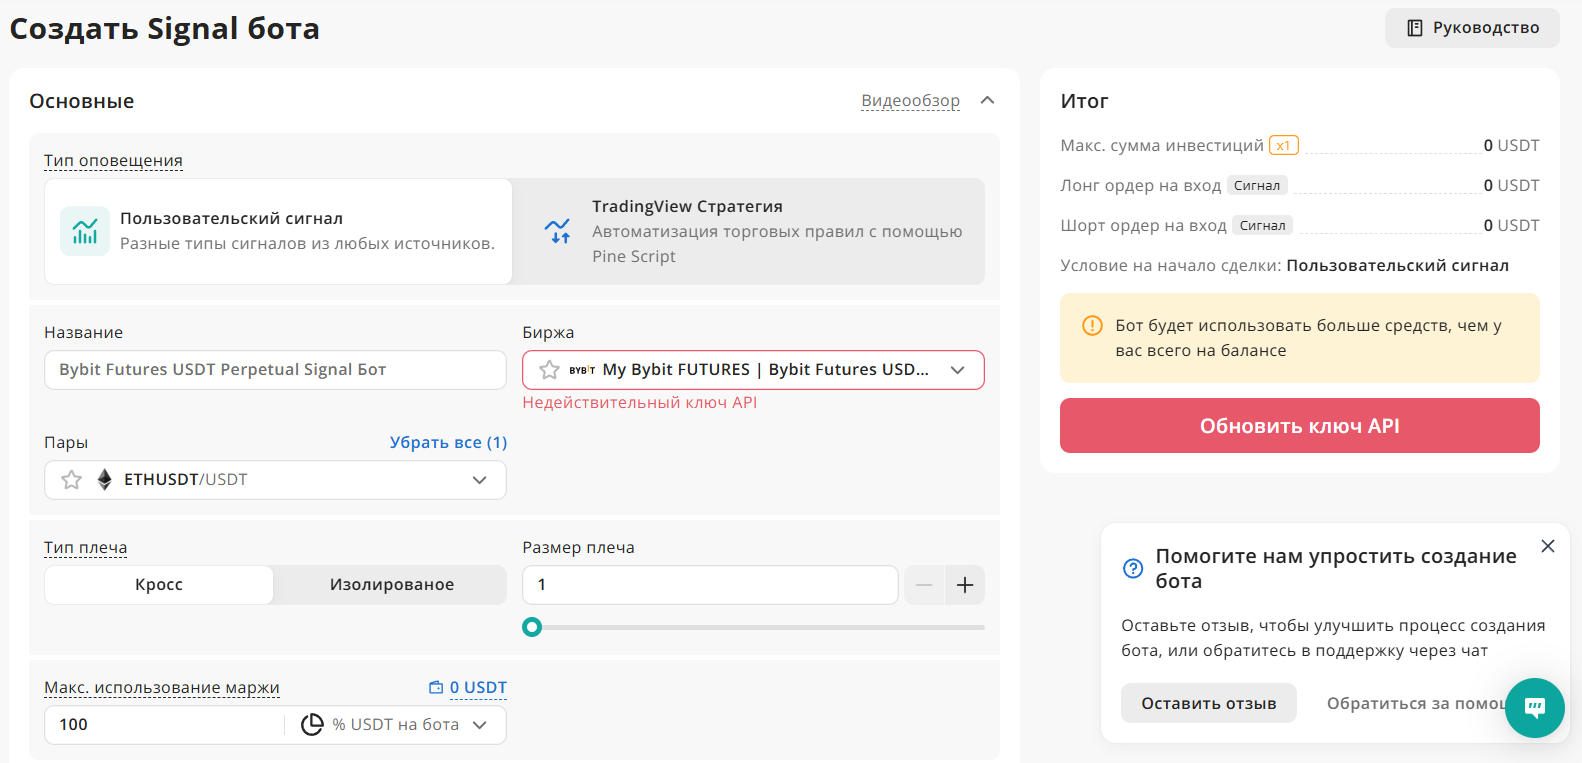Click the star icon beside ETHUSDT pair

pos(72,480)
